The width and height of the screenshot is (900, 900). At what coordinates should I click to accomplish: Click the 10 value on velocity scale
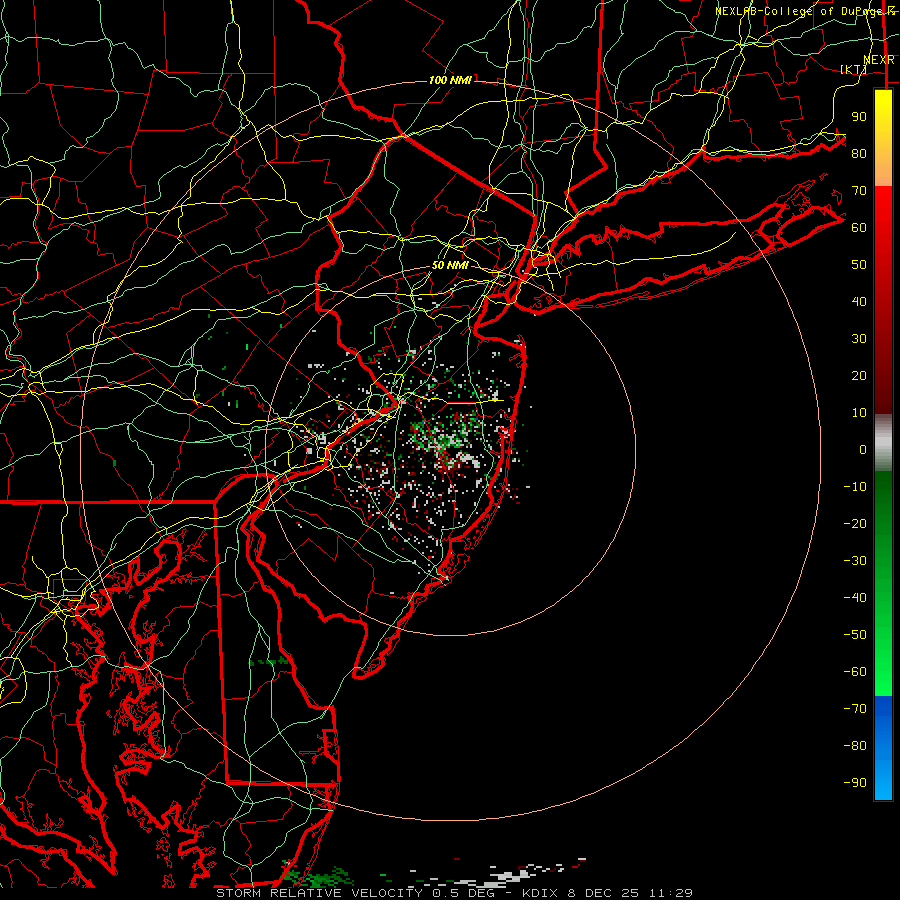coord(859,413)
